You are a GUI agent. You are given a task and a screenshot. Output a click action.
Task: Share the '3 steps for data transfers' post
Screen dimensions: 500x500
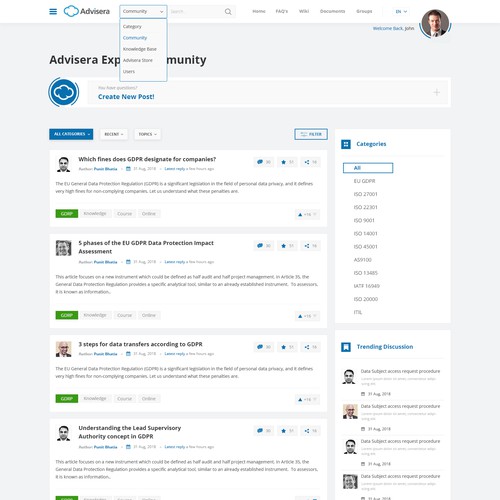coord(307,347)
